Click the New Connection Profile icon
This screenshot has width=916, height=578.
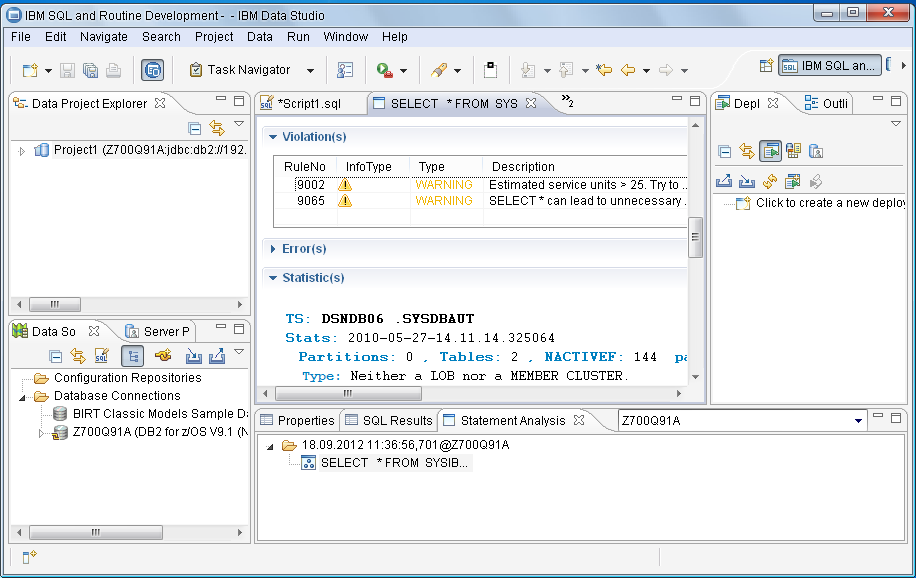coord(164,356)
